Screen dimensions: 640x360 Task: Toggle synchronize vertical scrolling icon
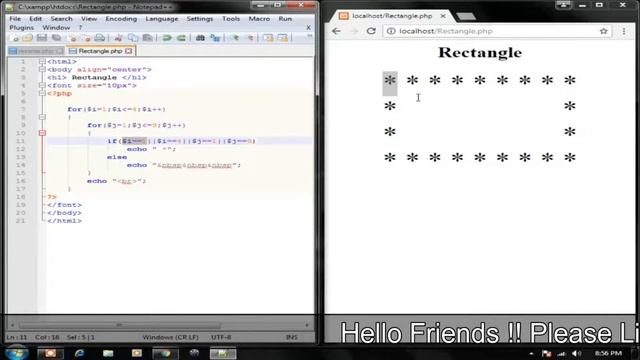(x=268, y=38)
